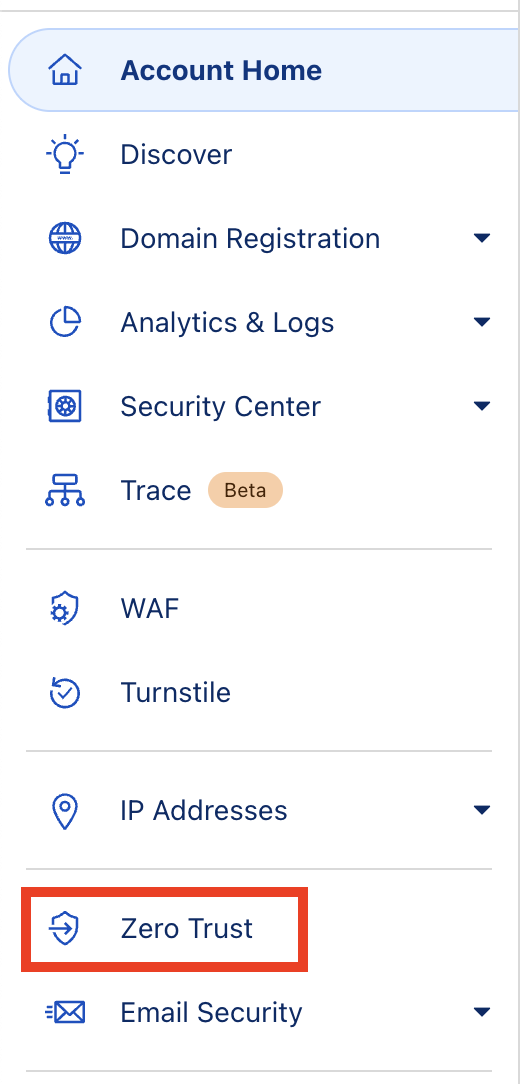Click the Discover lightbulb icon

[x=65, y=154]
